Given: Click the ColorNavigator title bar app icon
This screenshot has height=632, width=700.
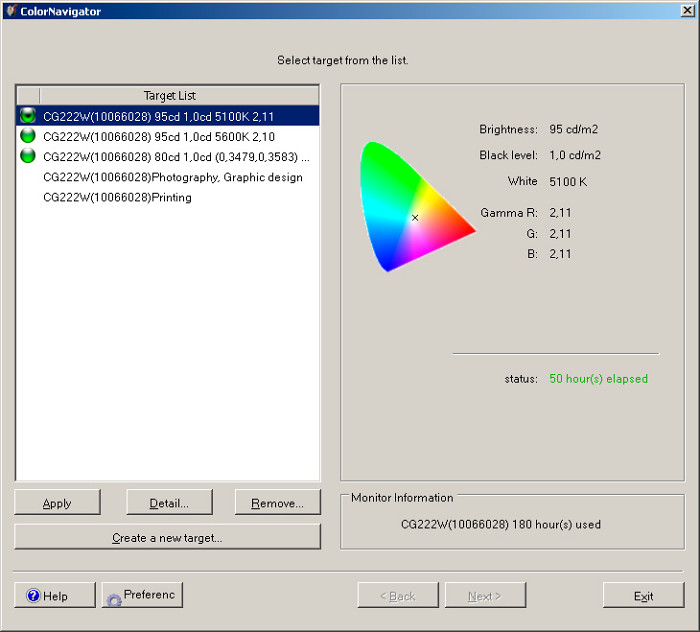Looking at the screenshot, I should coord(11,11).
